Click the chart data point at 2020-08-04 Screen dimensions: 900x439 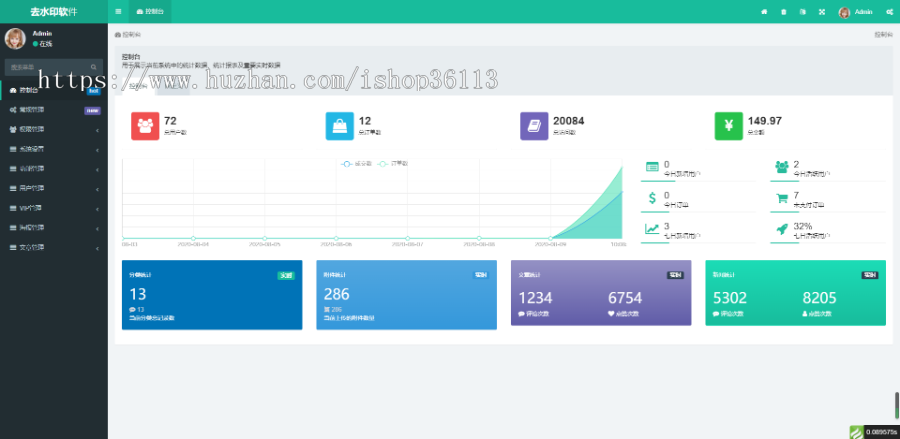193,238
